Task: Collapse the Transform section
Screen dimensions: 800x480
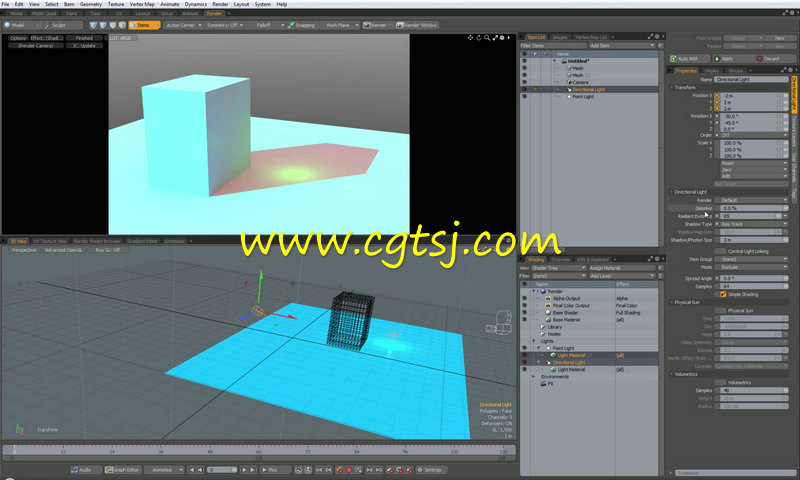Action: [672, 87]
